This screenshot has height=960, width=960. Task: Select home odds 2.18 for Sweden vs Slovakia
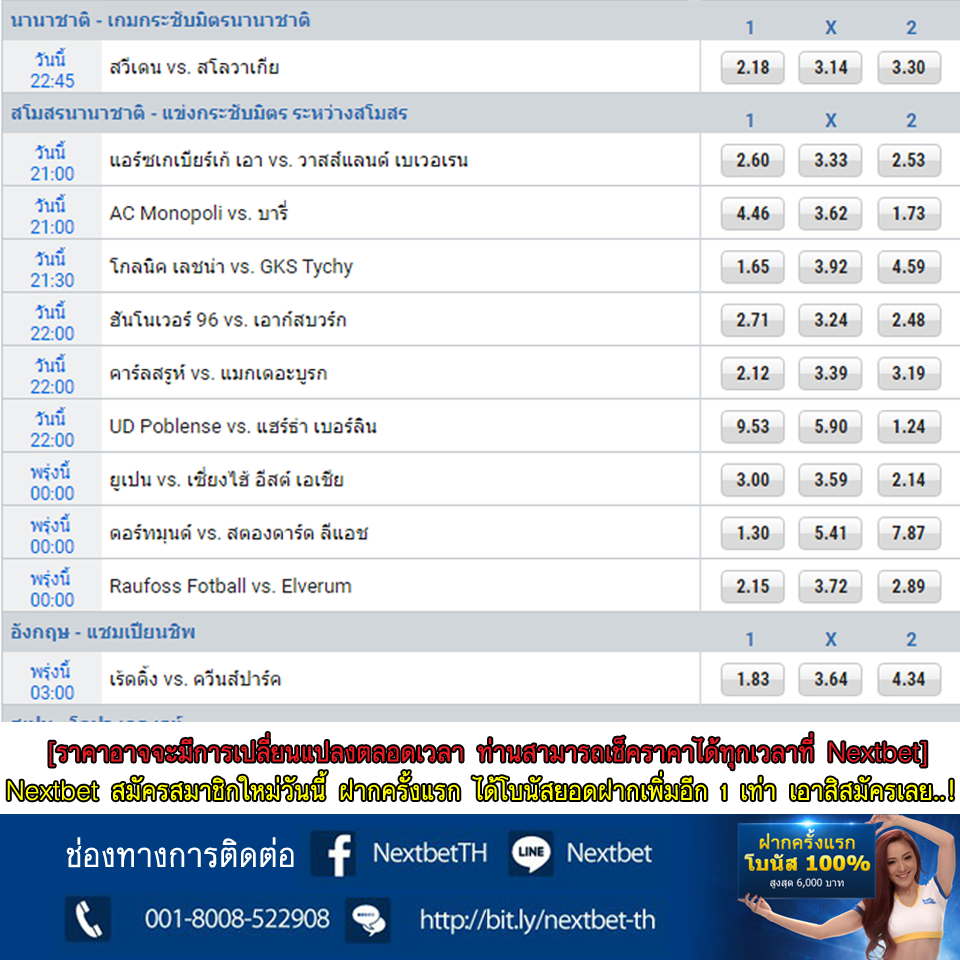pos(752,68)
